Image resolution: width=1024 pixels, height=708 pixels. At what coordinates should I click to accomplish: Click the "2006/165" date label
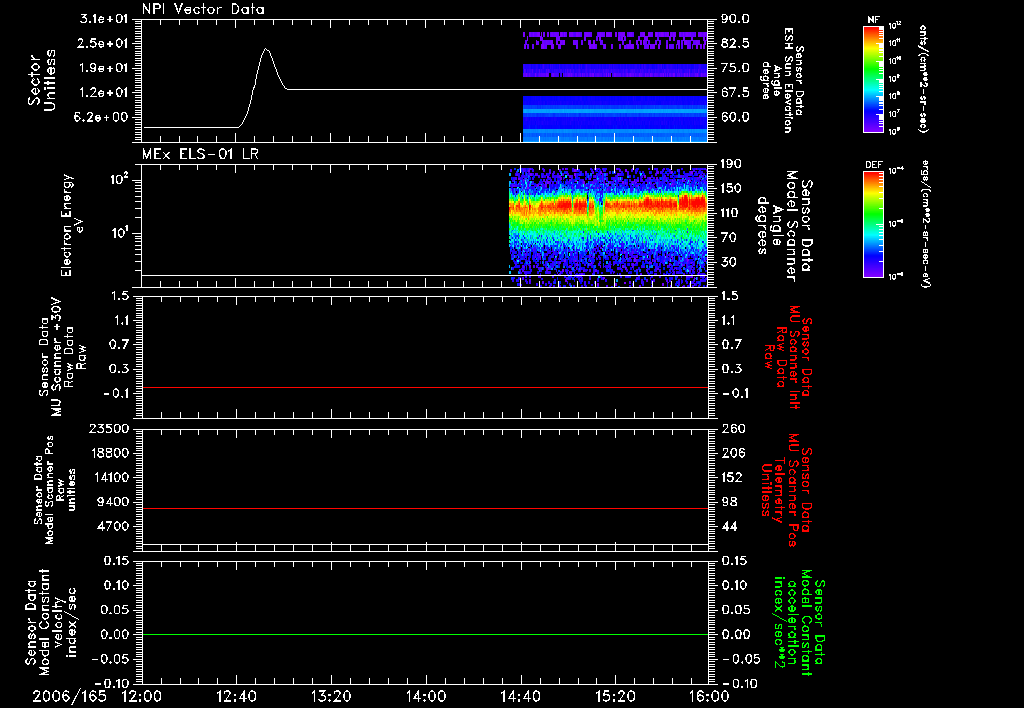(69, 696)
